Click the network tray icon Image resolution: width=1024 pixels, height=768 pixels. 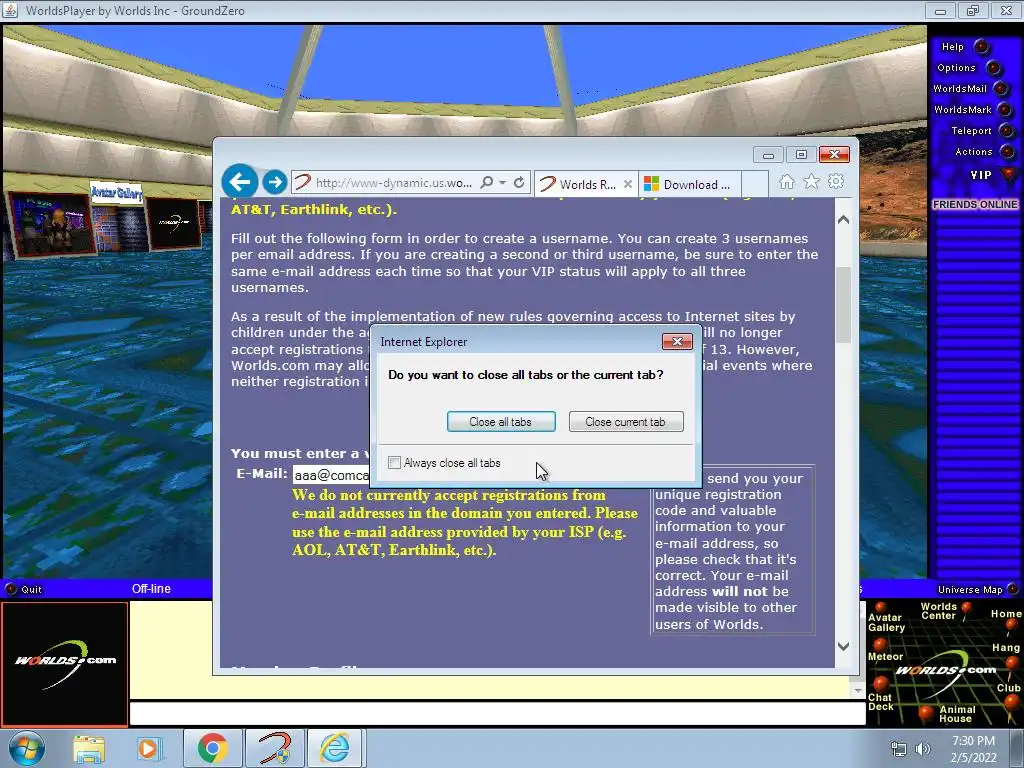click(x=899, y=749)
